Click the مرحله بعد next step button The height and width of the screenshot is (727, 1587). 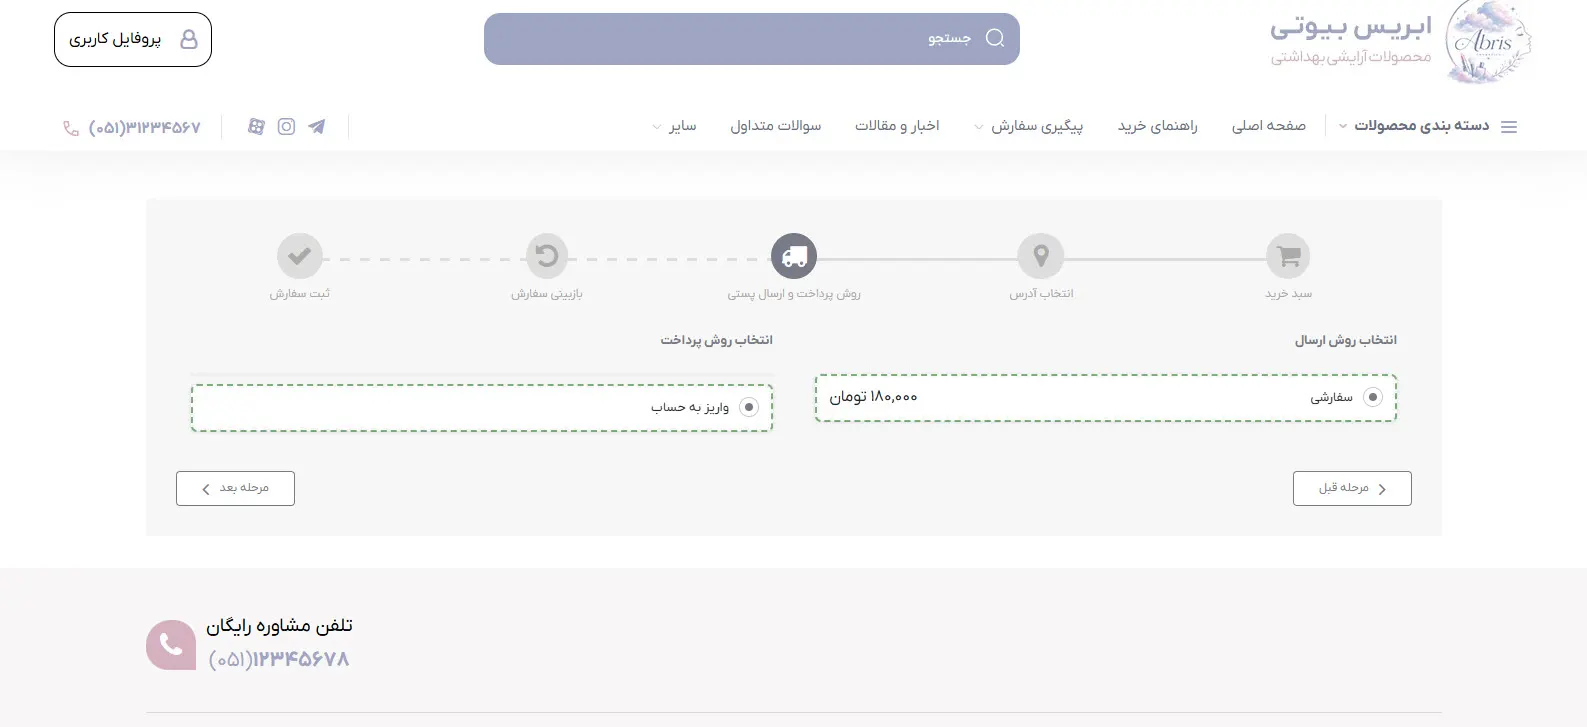[235, 488]
